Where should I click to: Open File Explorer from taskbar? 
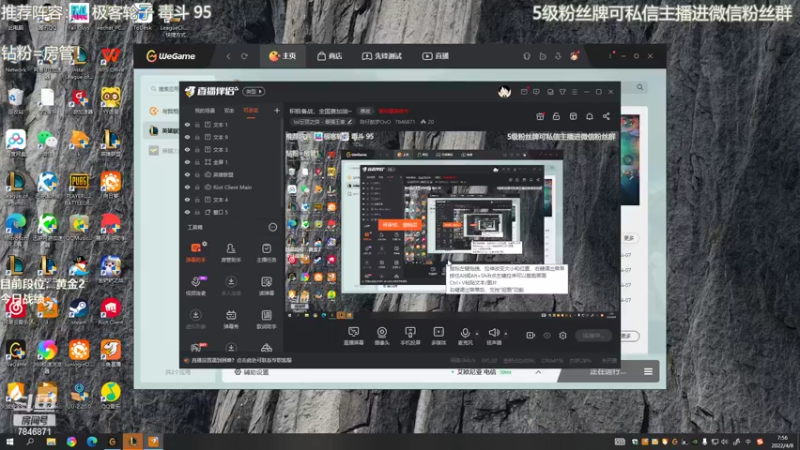pos(51,441)
